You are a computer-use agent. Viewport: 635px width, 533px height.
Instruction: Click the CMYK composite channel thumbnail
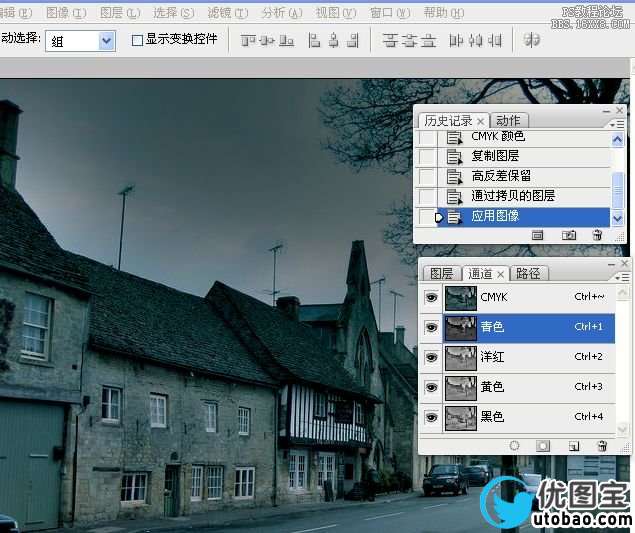[461, 297]
